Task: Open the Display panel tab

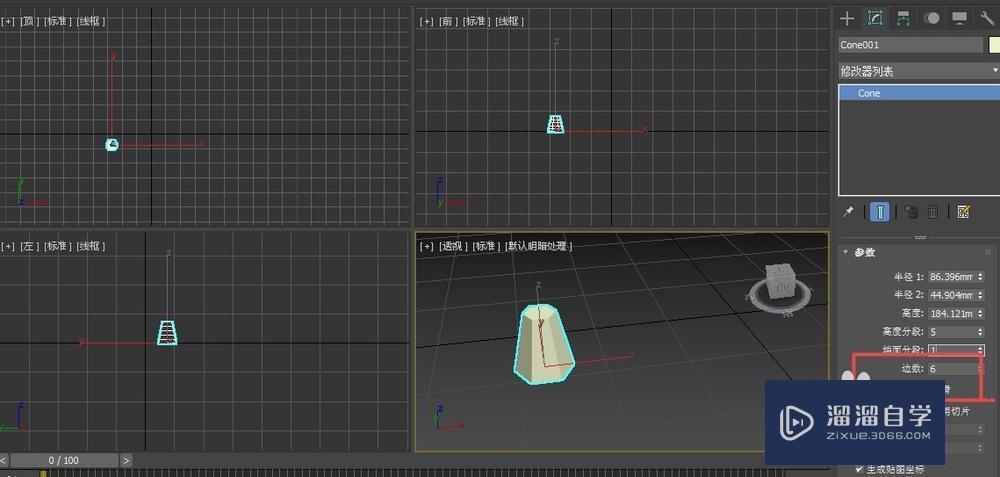Action: (959, 18)
